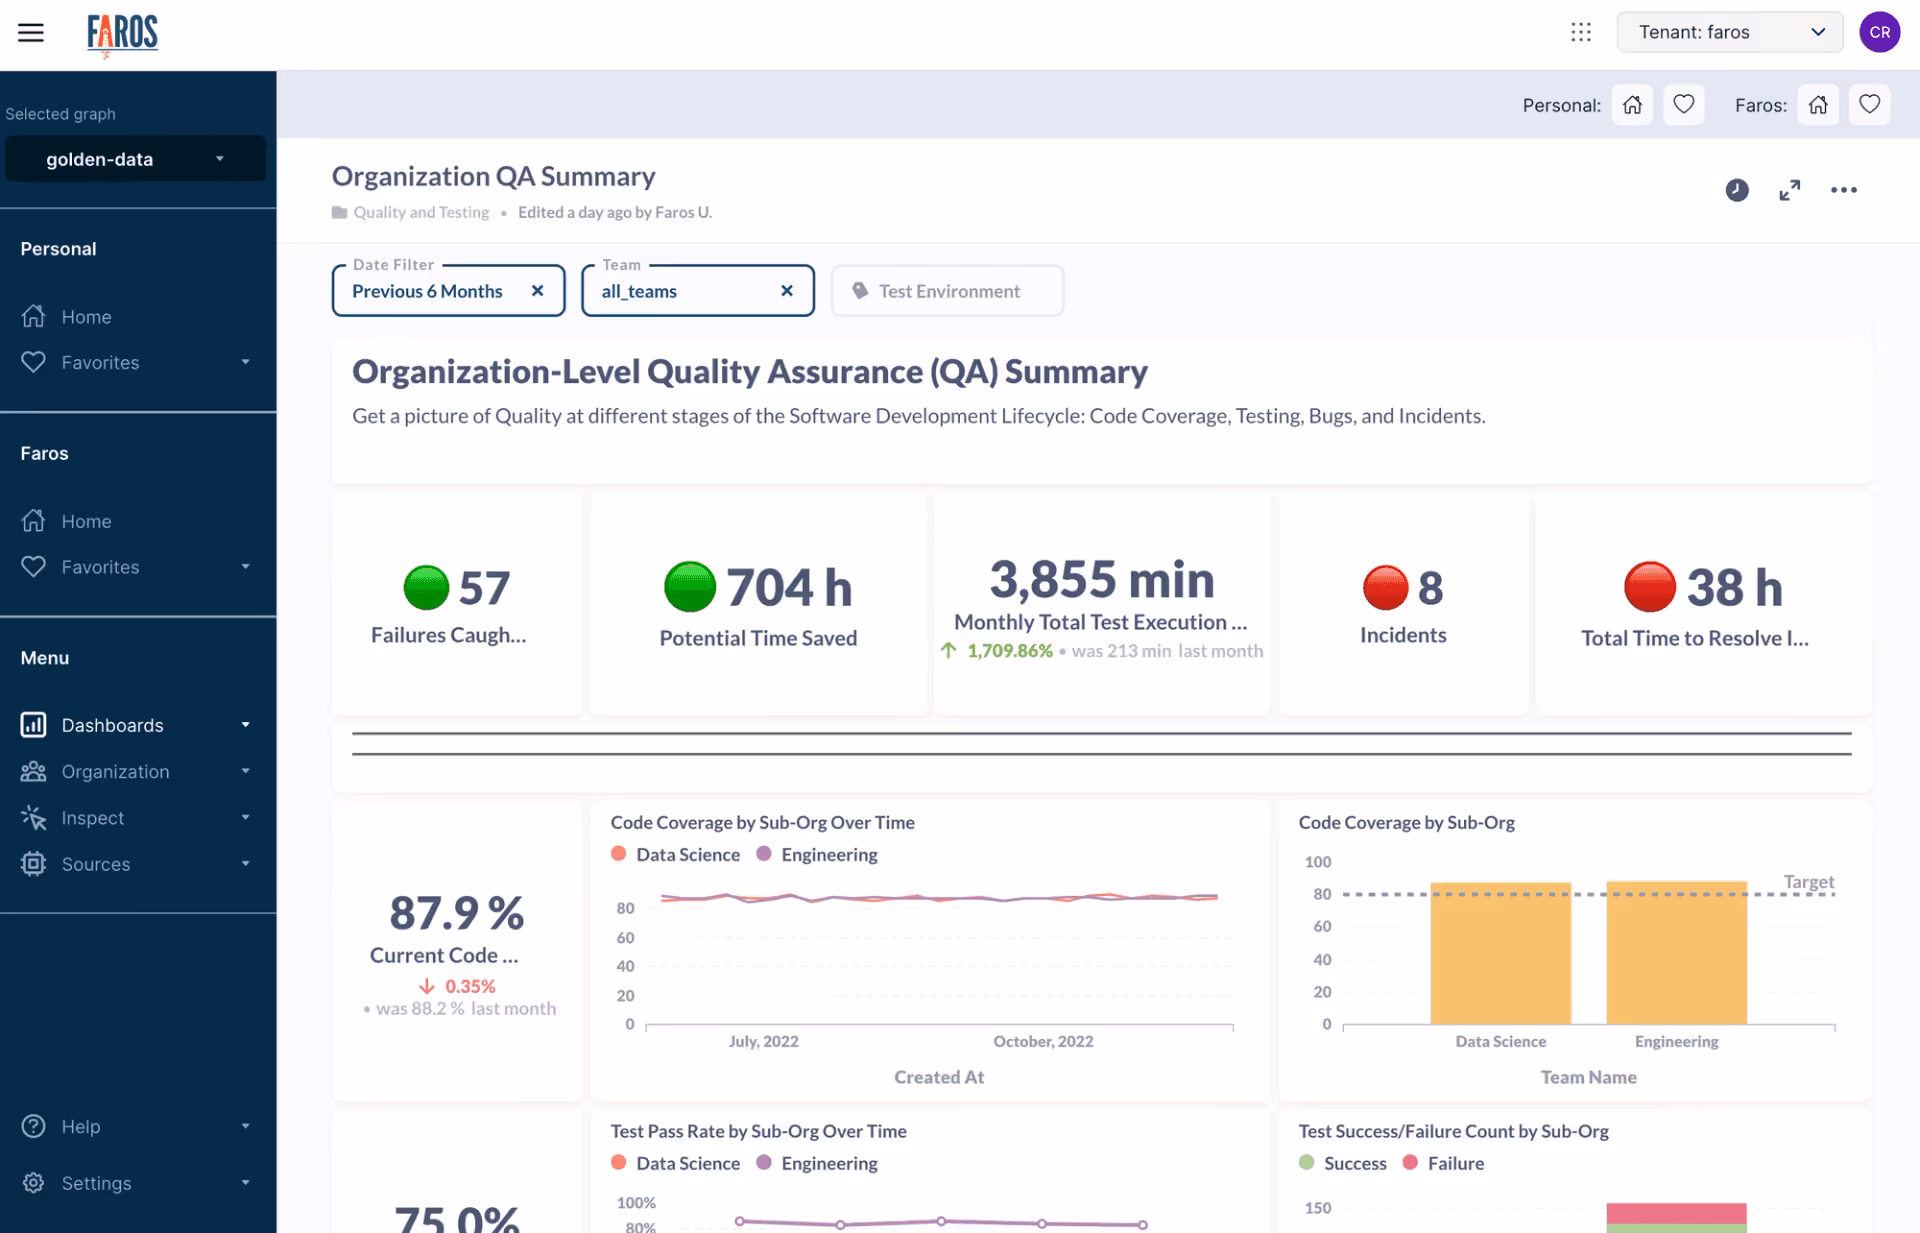Open Inspect in the sidebar menu

(93, 818)
